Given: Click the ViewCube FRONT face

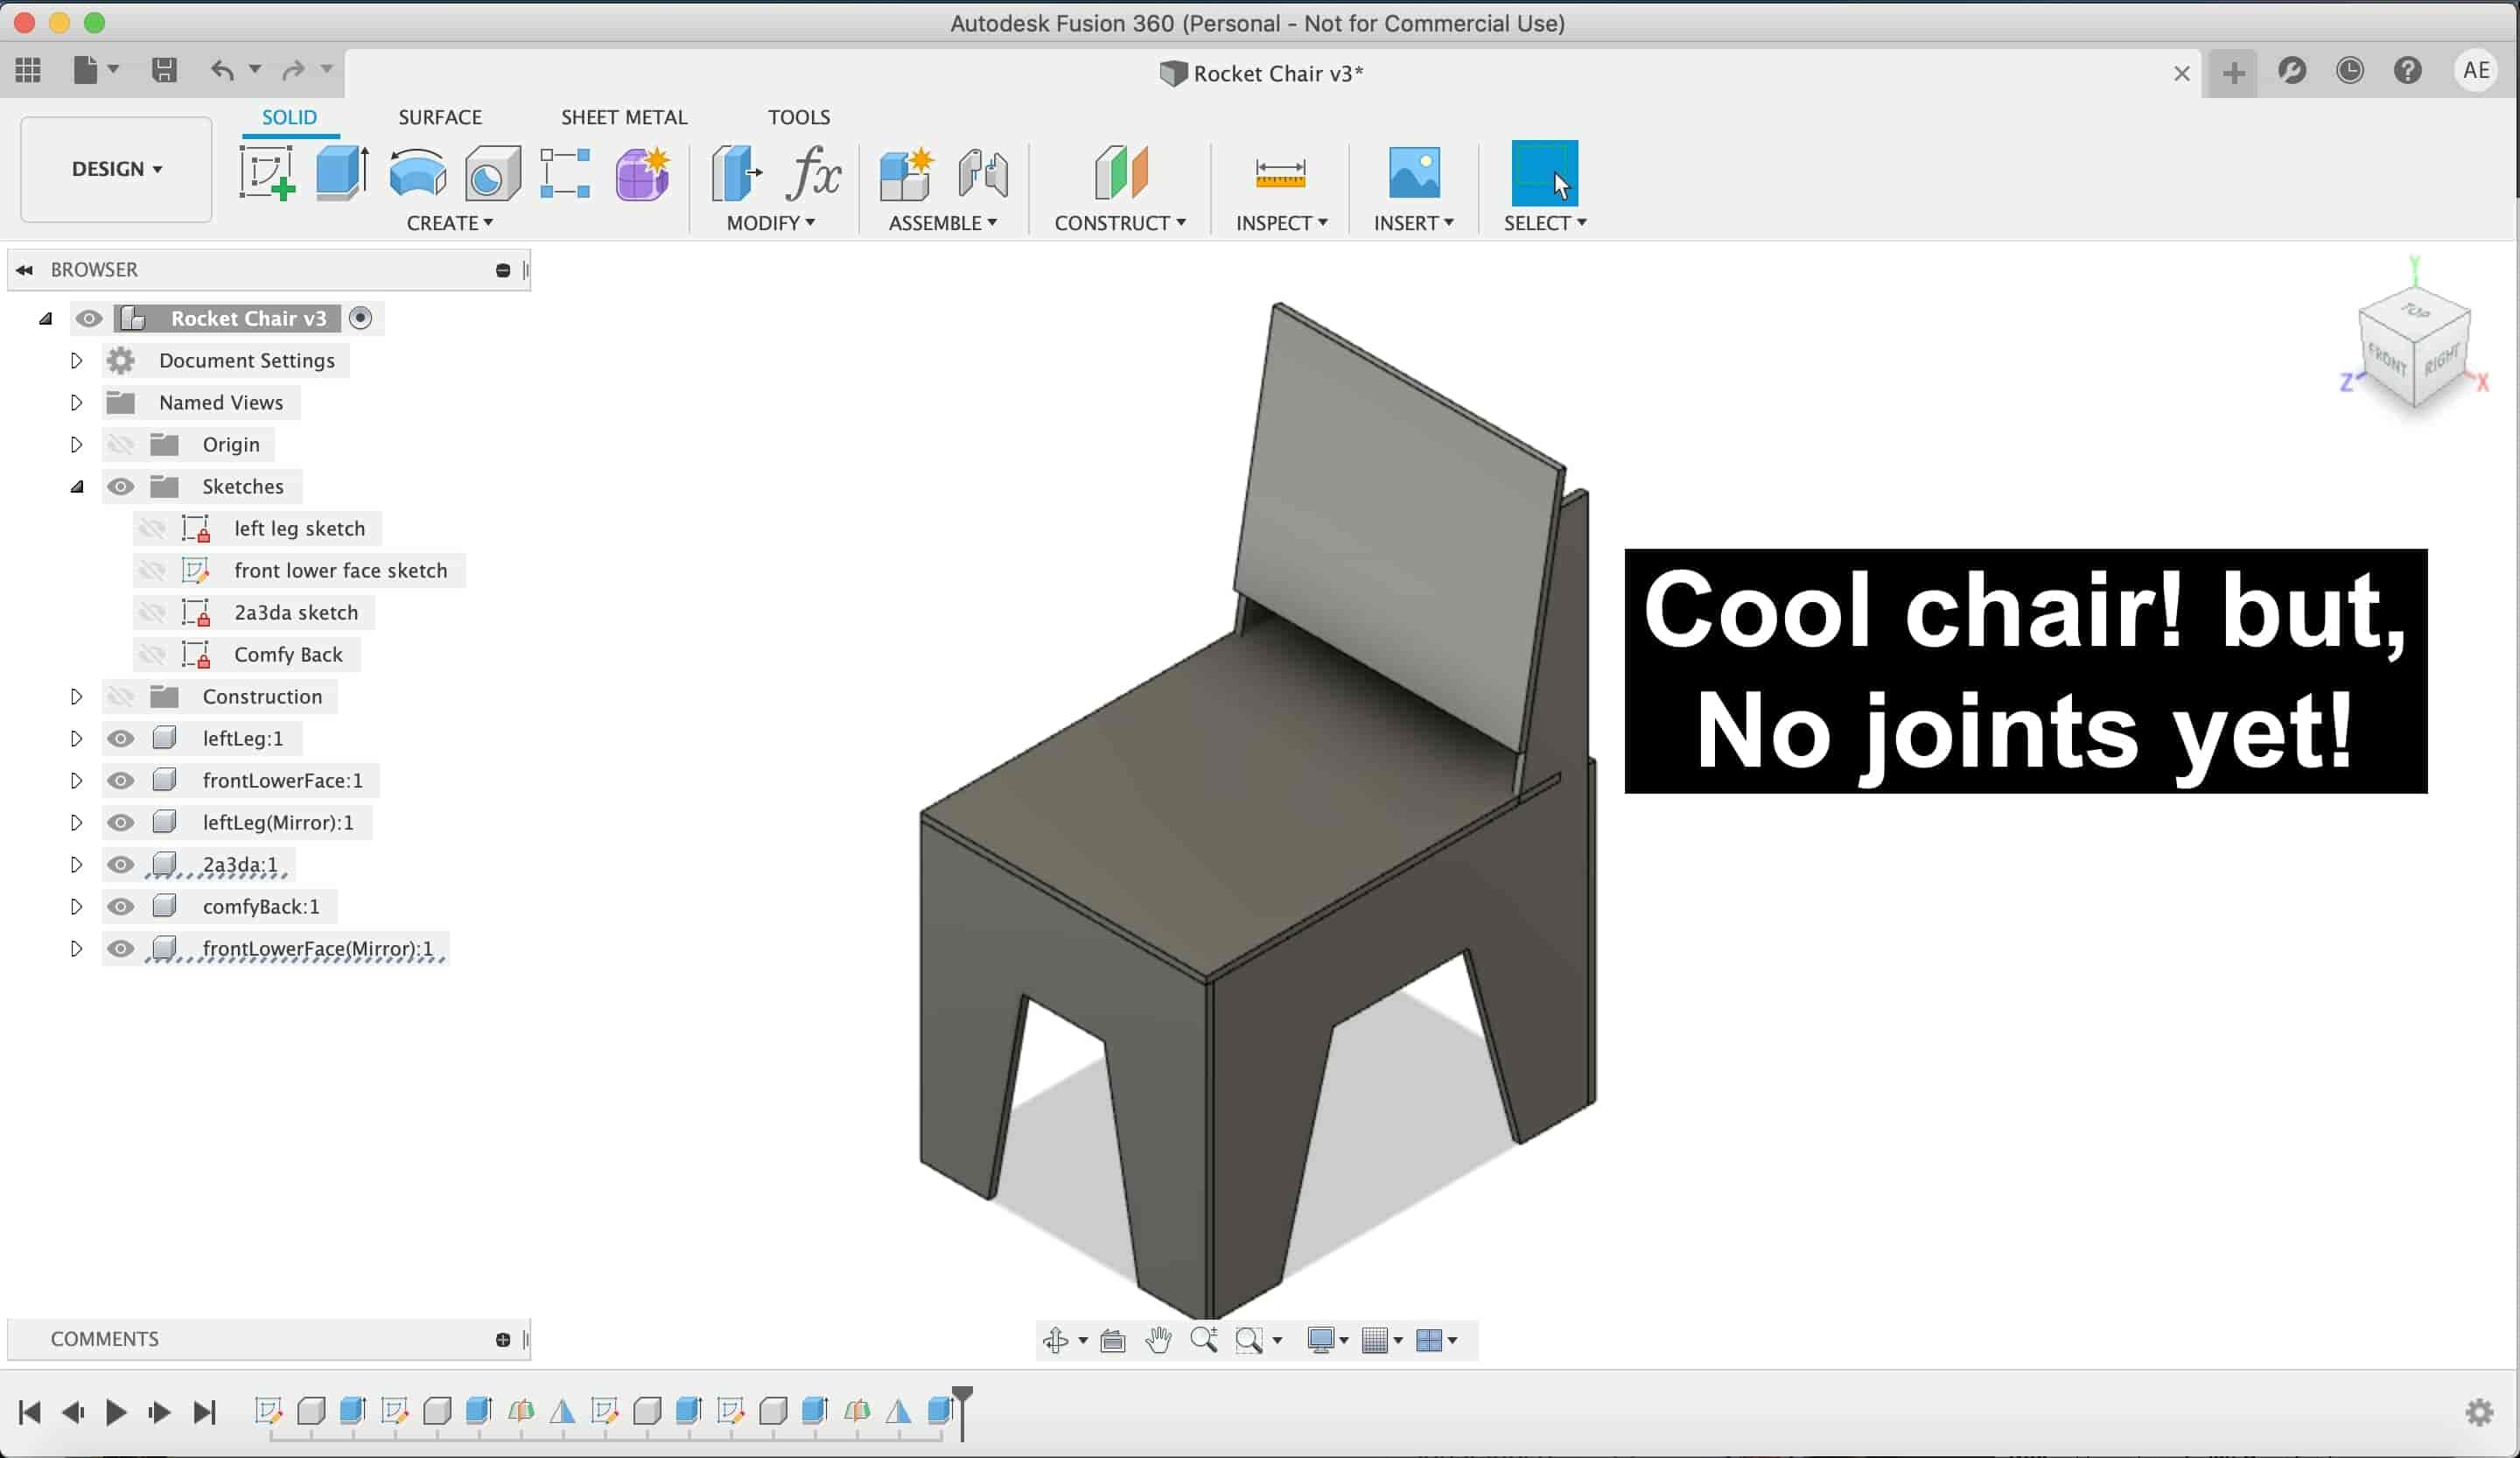Looking at the screenshot, I should 2387,360.
